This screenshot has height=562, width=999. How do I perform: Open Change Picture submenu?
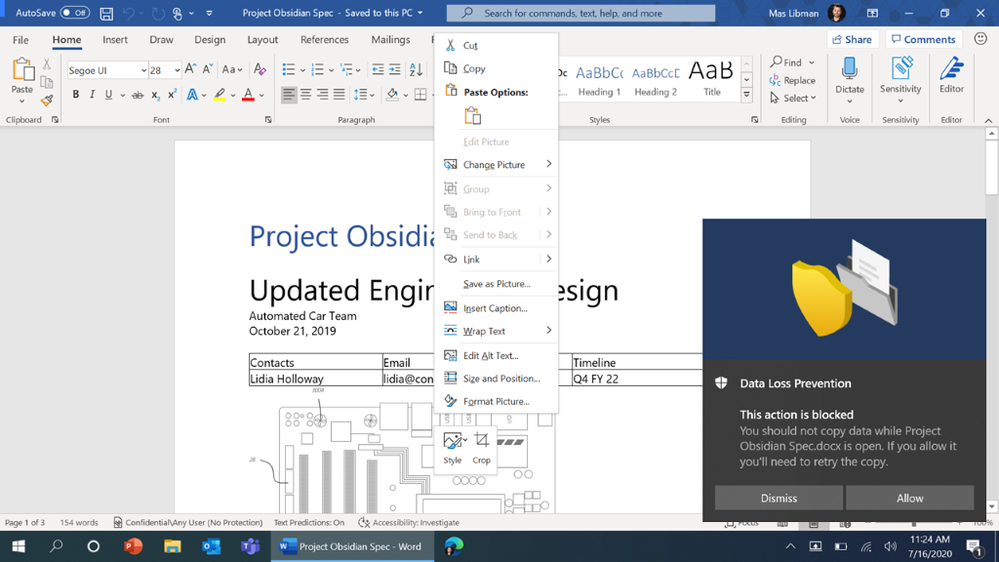coord(496,164)
